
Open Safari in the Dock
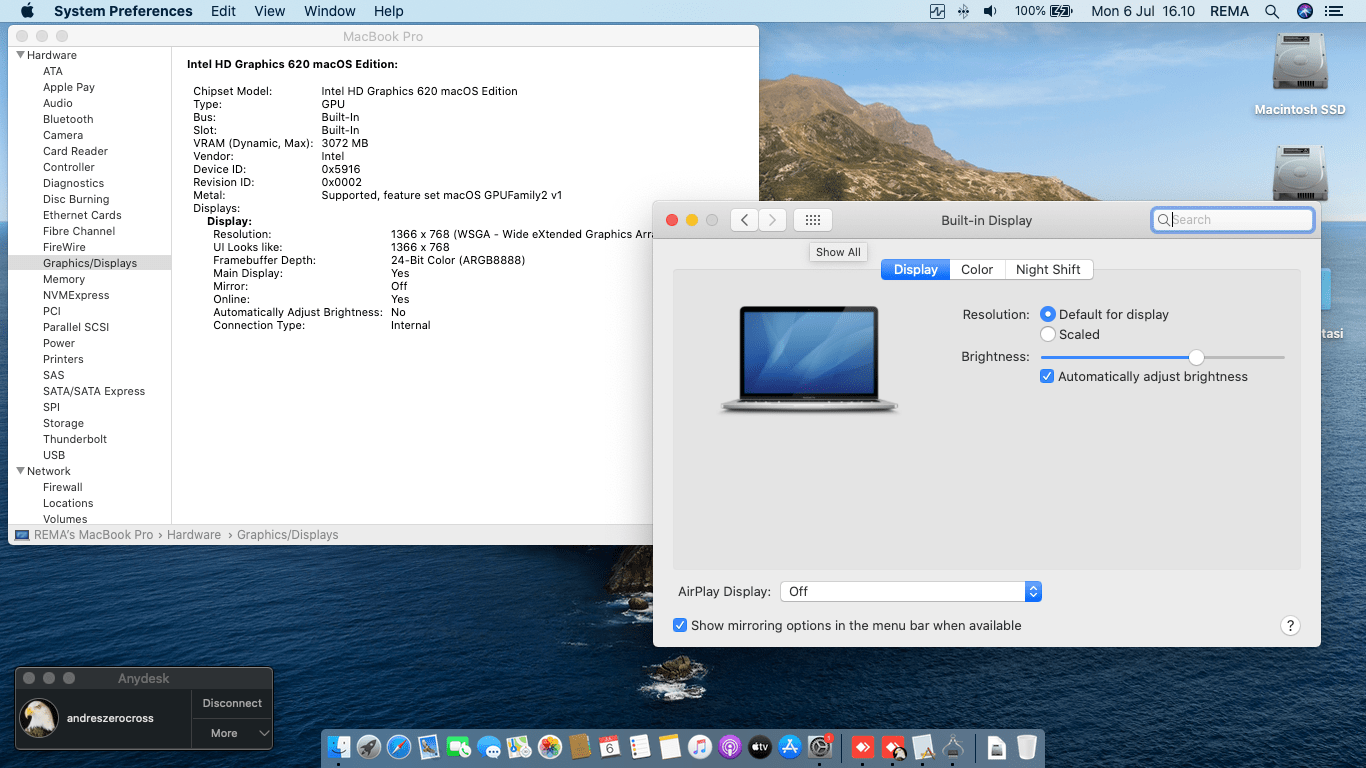coord(399,747)
